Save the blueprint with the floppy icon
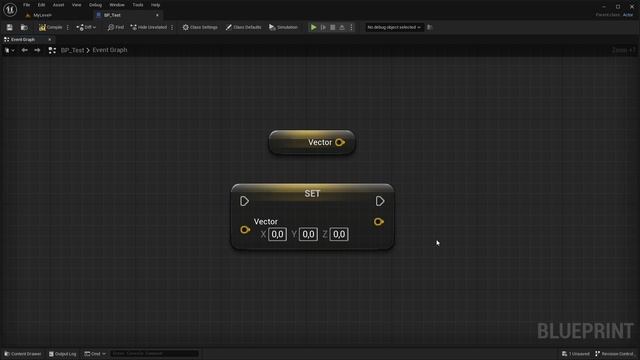 click(9, 27)
